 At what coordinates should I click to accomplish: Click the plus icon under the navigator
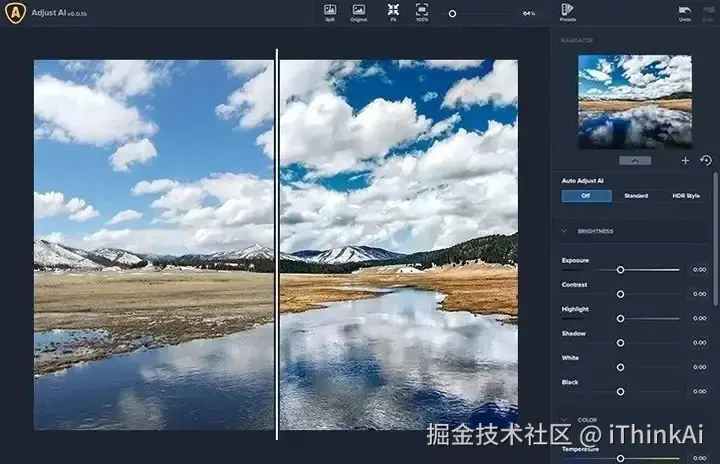pyautogui.click(x=685, y=160)
